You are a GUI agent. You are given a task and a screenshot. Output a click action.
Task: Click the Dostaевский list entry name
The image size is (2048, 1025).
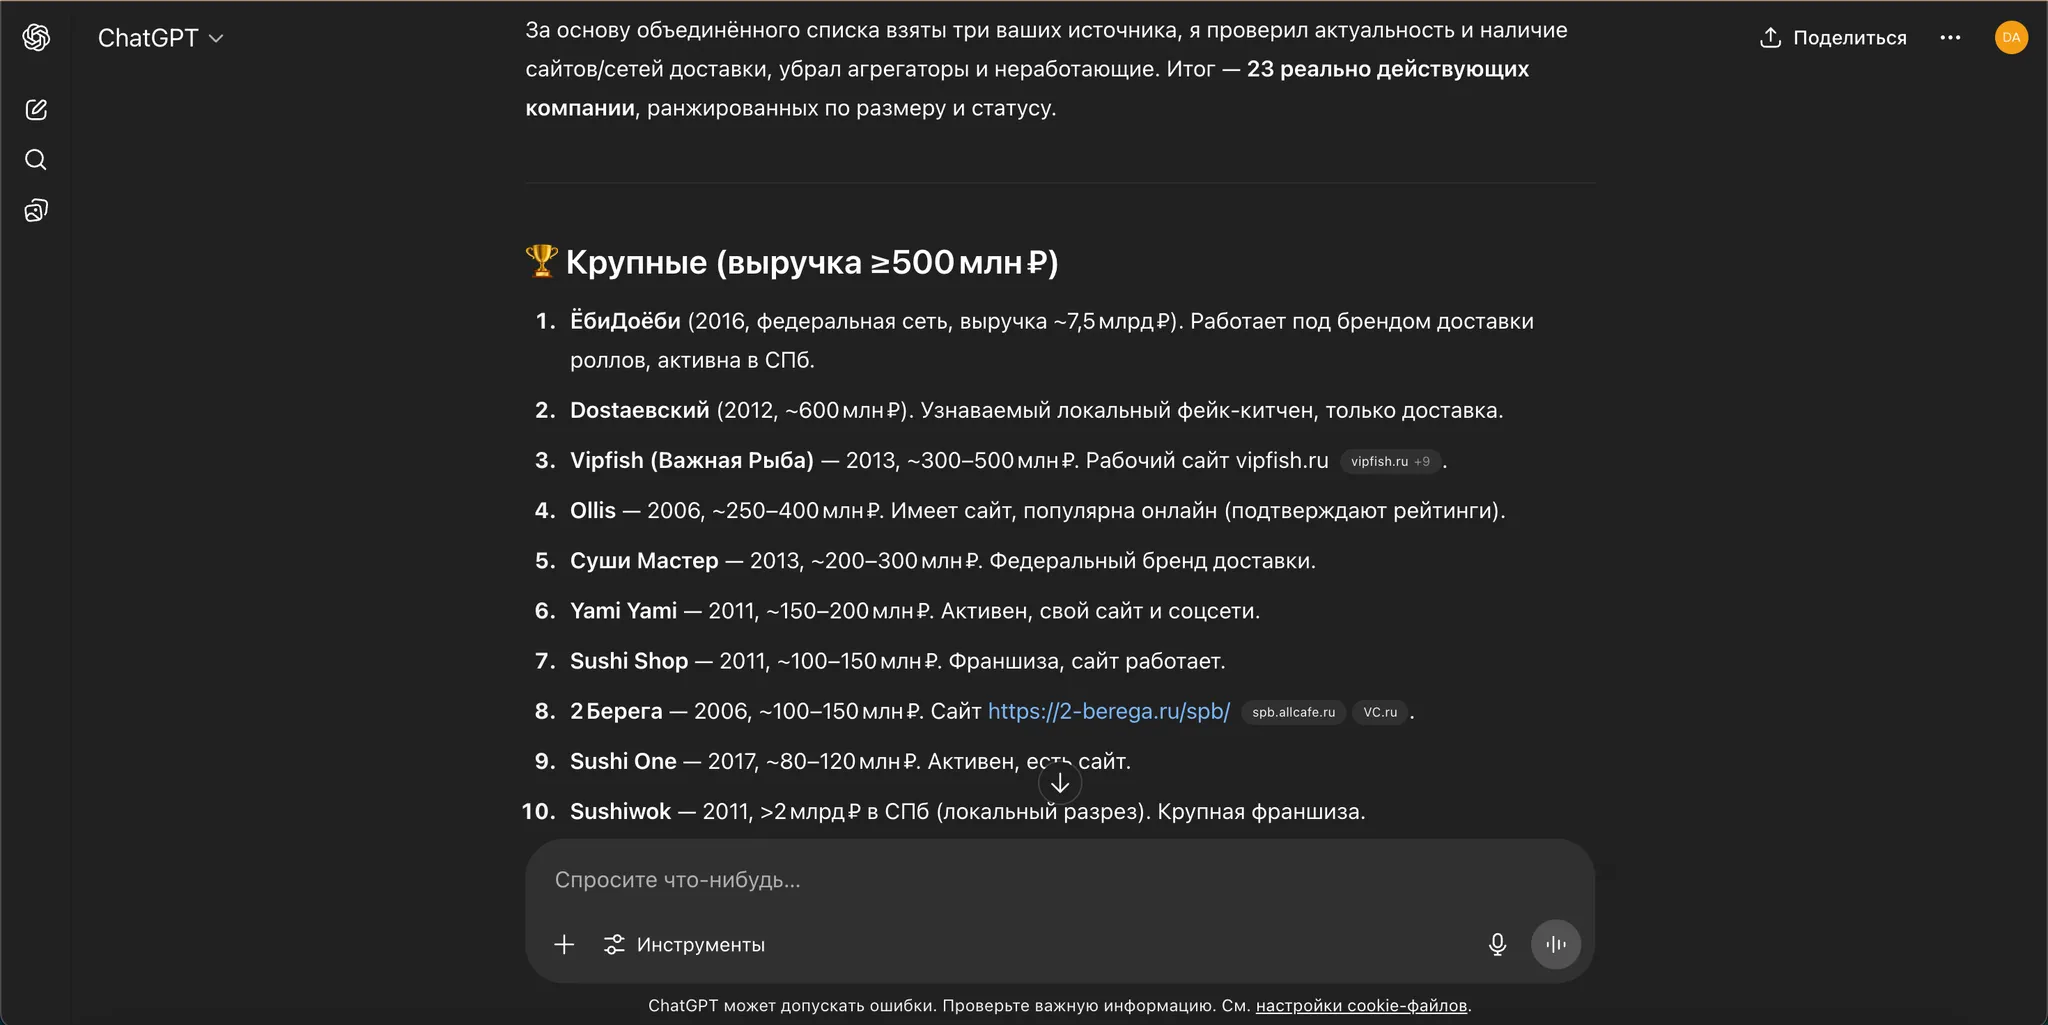(640, 410)
